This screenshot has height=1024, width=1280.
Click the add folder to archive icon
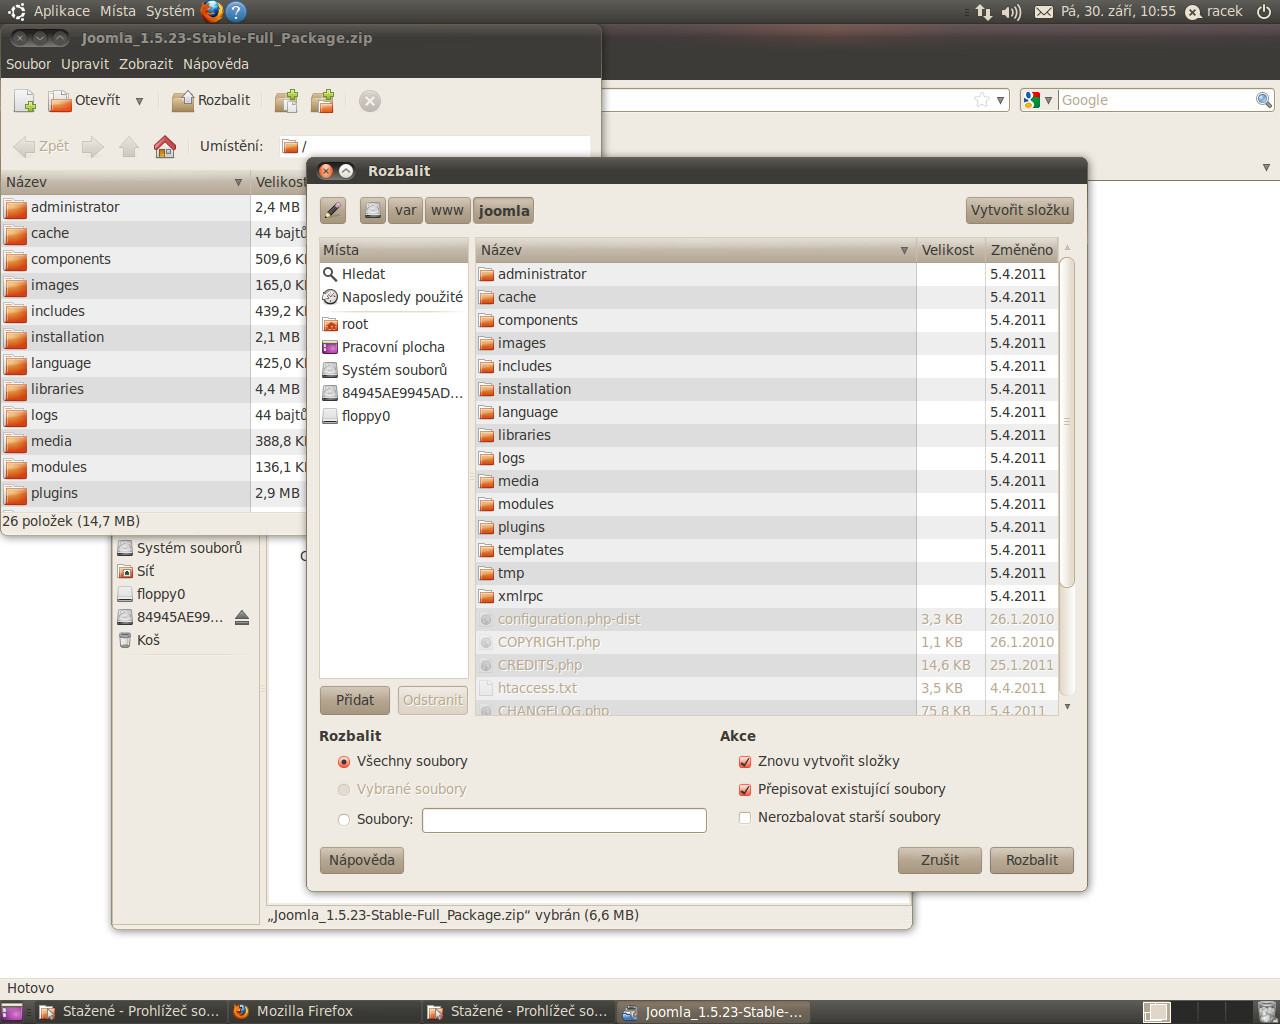(322, 101)
